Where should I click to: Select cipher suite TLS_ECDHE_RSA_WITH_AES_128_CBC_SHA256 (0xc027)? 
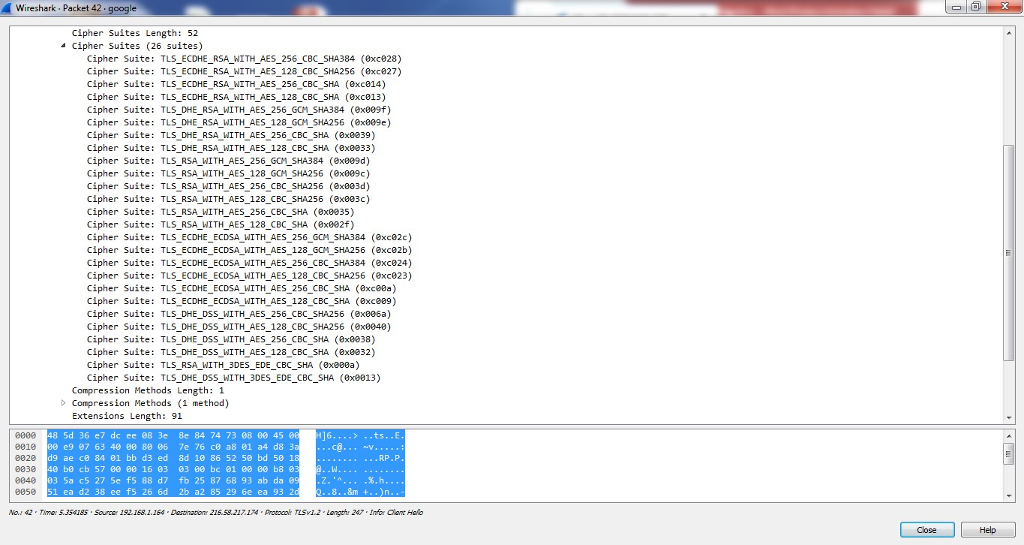(x=244, y=71)
